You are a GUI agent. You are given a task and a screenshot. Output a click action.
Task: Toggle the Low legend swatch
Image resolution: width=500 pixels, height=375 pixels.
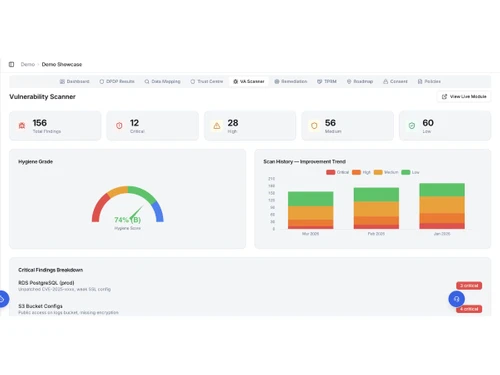pyautogui.click(x=406, y=172)
